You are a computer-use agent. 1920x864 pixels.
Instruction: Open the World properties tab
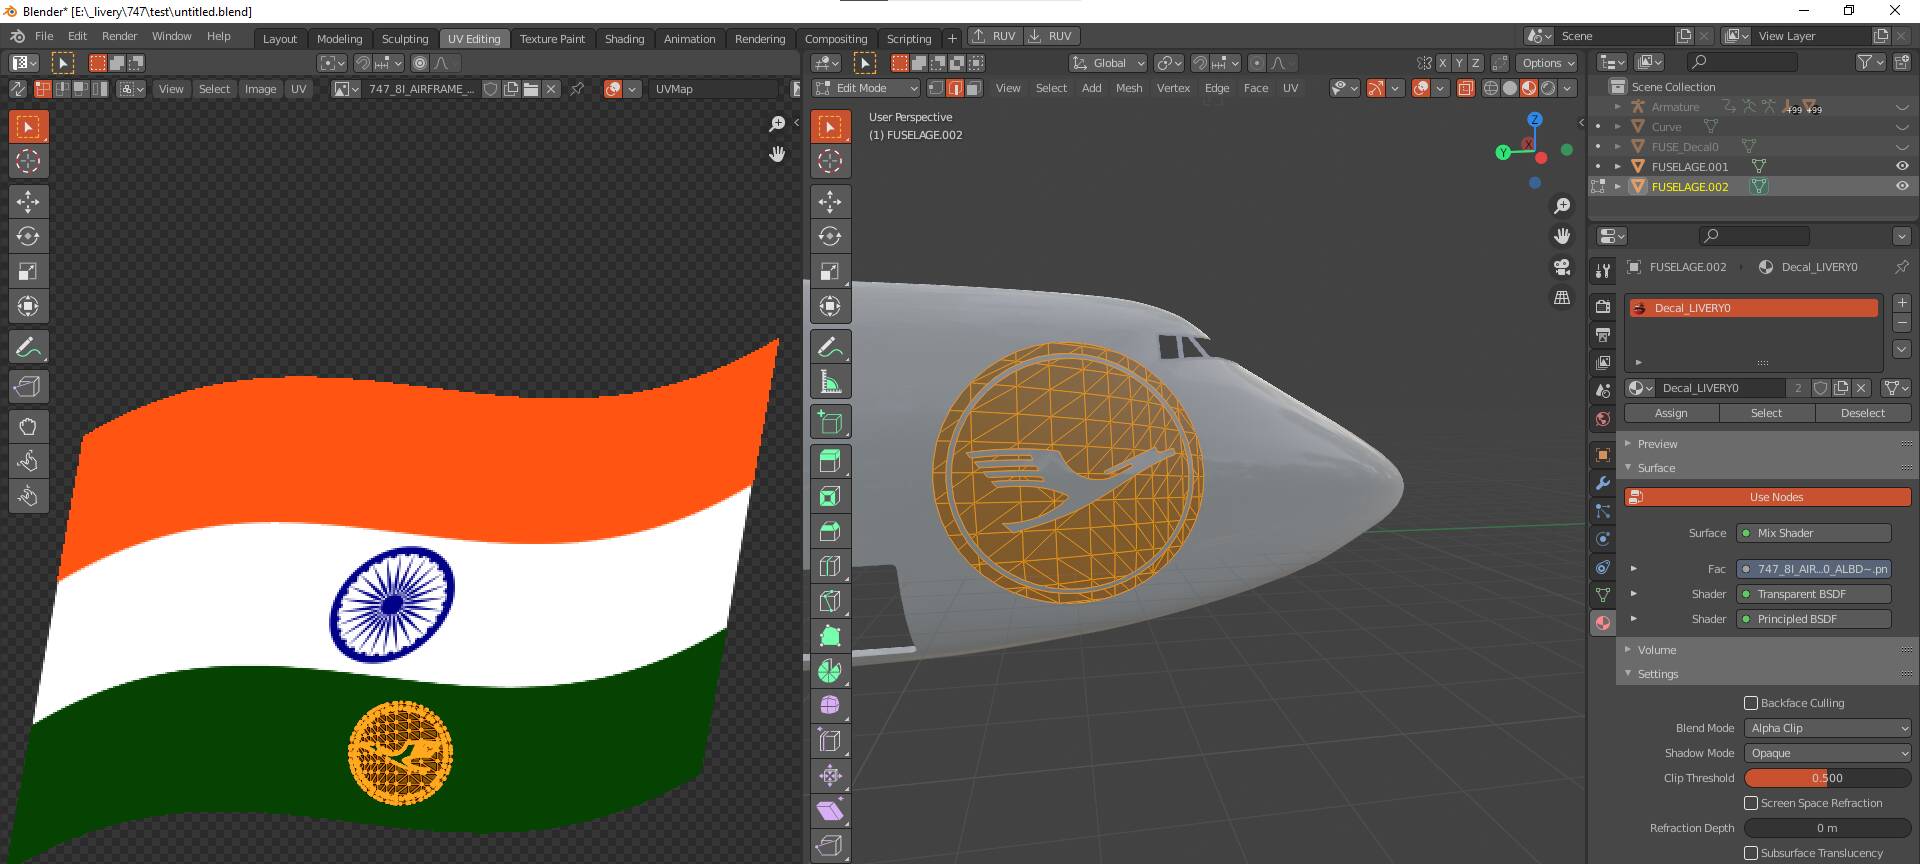(1603, 419)
